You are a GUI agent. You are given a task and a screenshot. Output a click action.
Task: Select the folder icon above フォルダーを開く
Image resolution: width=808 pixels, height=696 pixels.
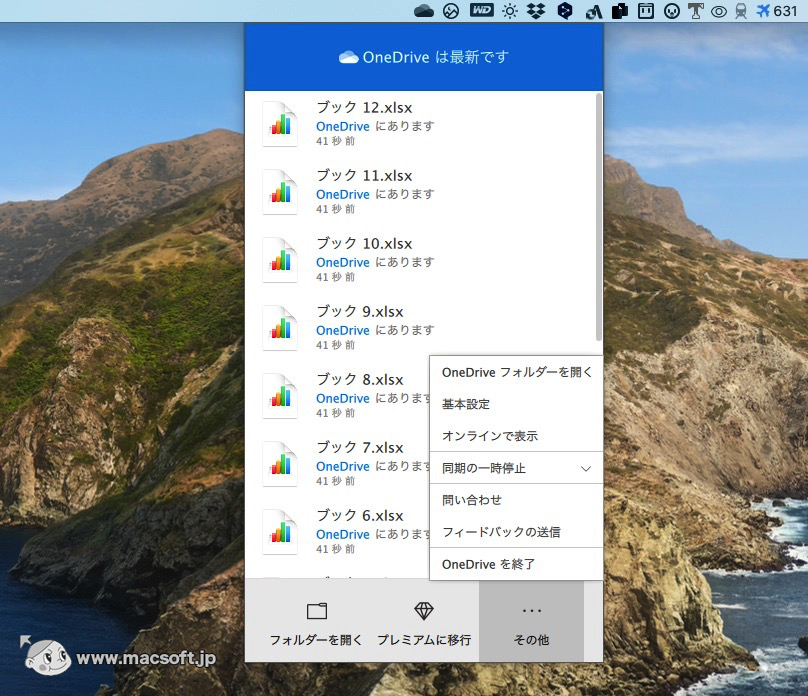coord(315,609)
